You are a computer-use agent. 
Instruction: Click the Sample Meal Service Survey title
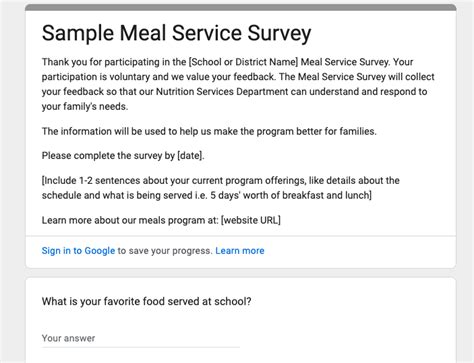[177, 33]
